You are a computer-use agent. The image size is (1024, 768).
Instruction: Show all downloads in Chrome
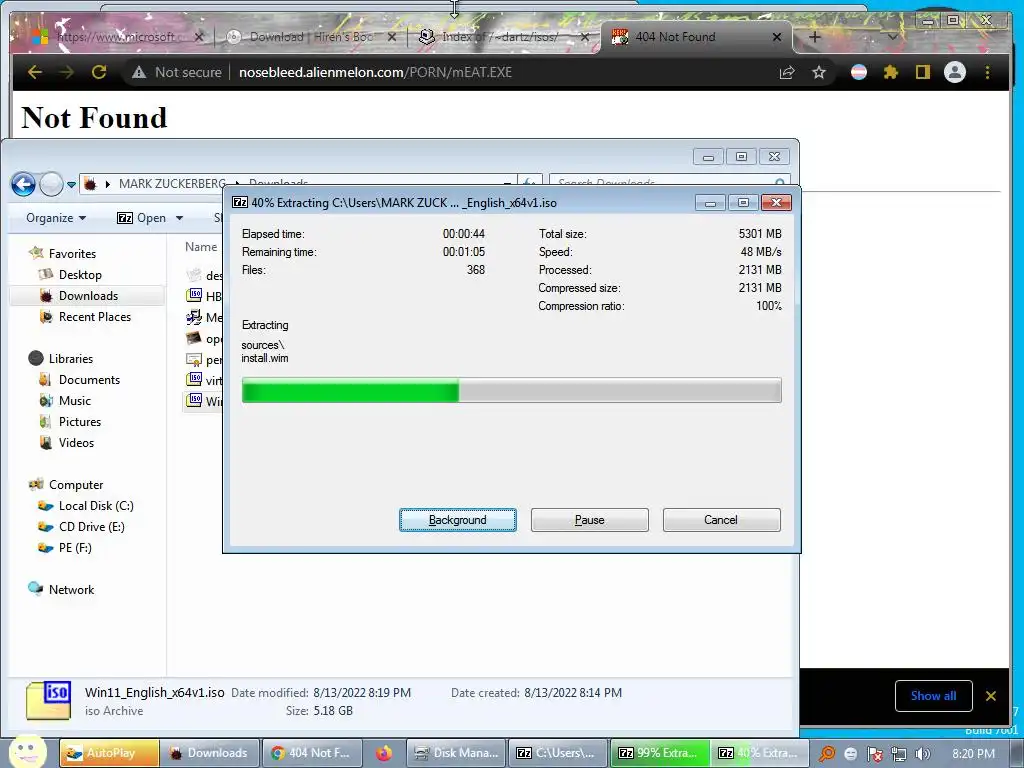tap(933, 696)
